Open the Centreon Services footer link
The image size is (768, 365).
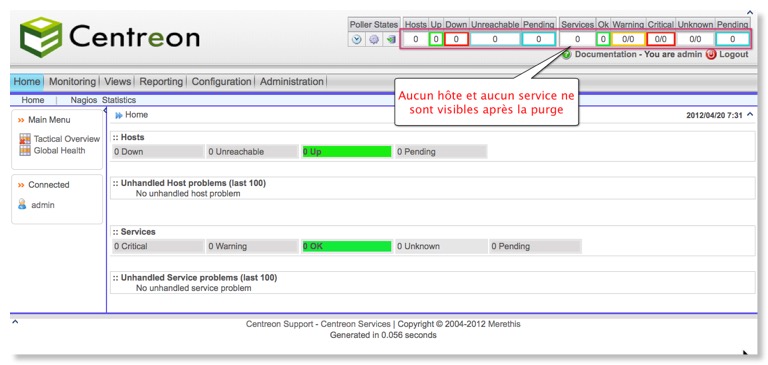click(x=356, y=324)
